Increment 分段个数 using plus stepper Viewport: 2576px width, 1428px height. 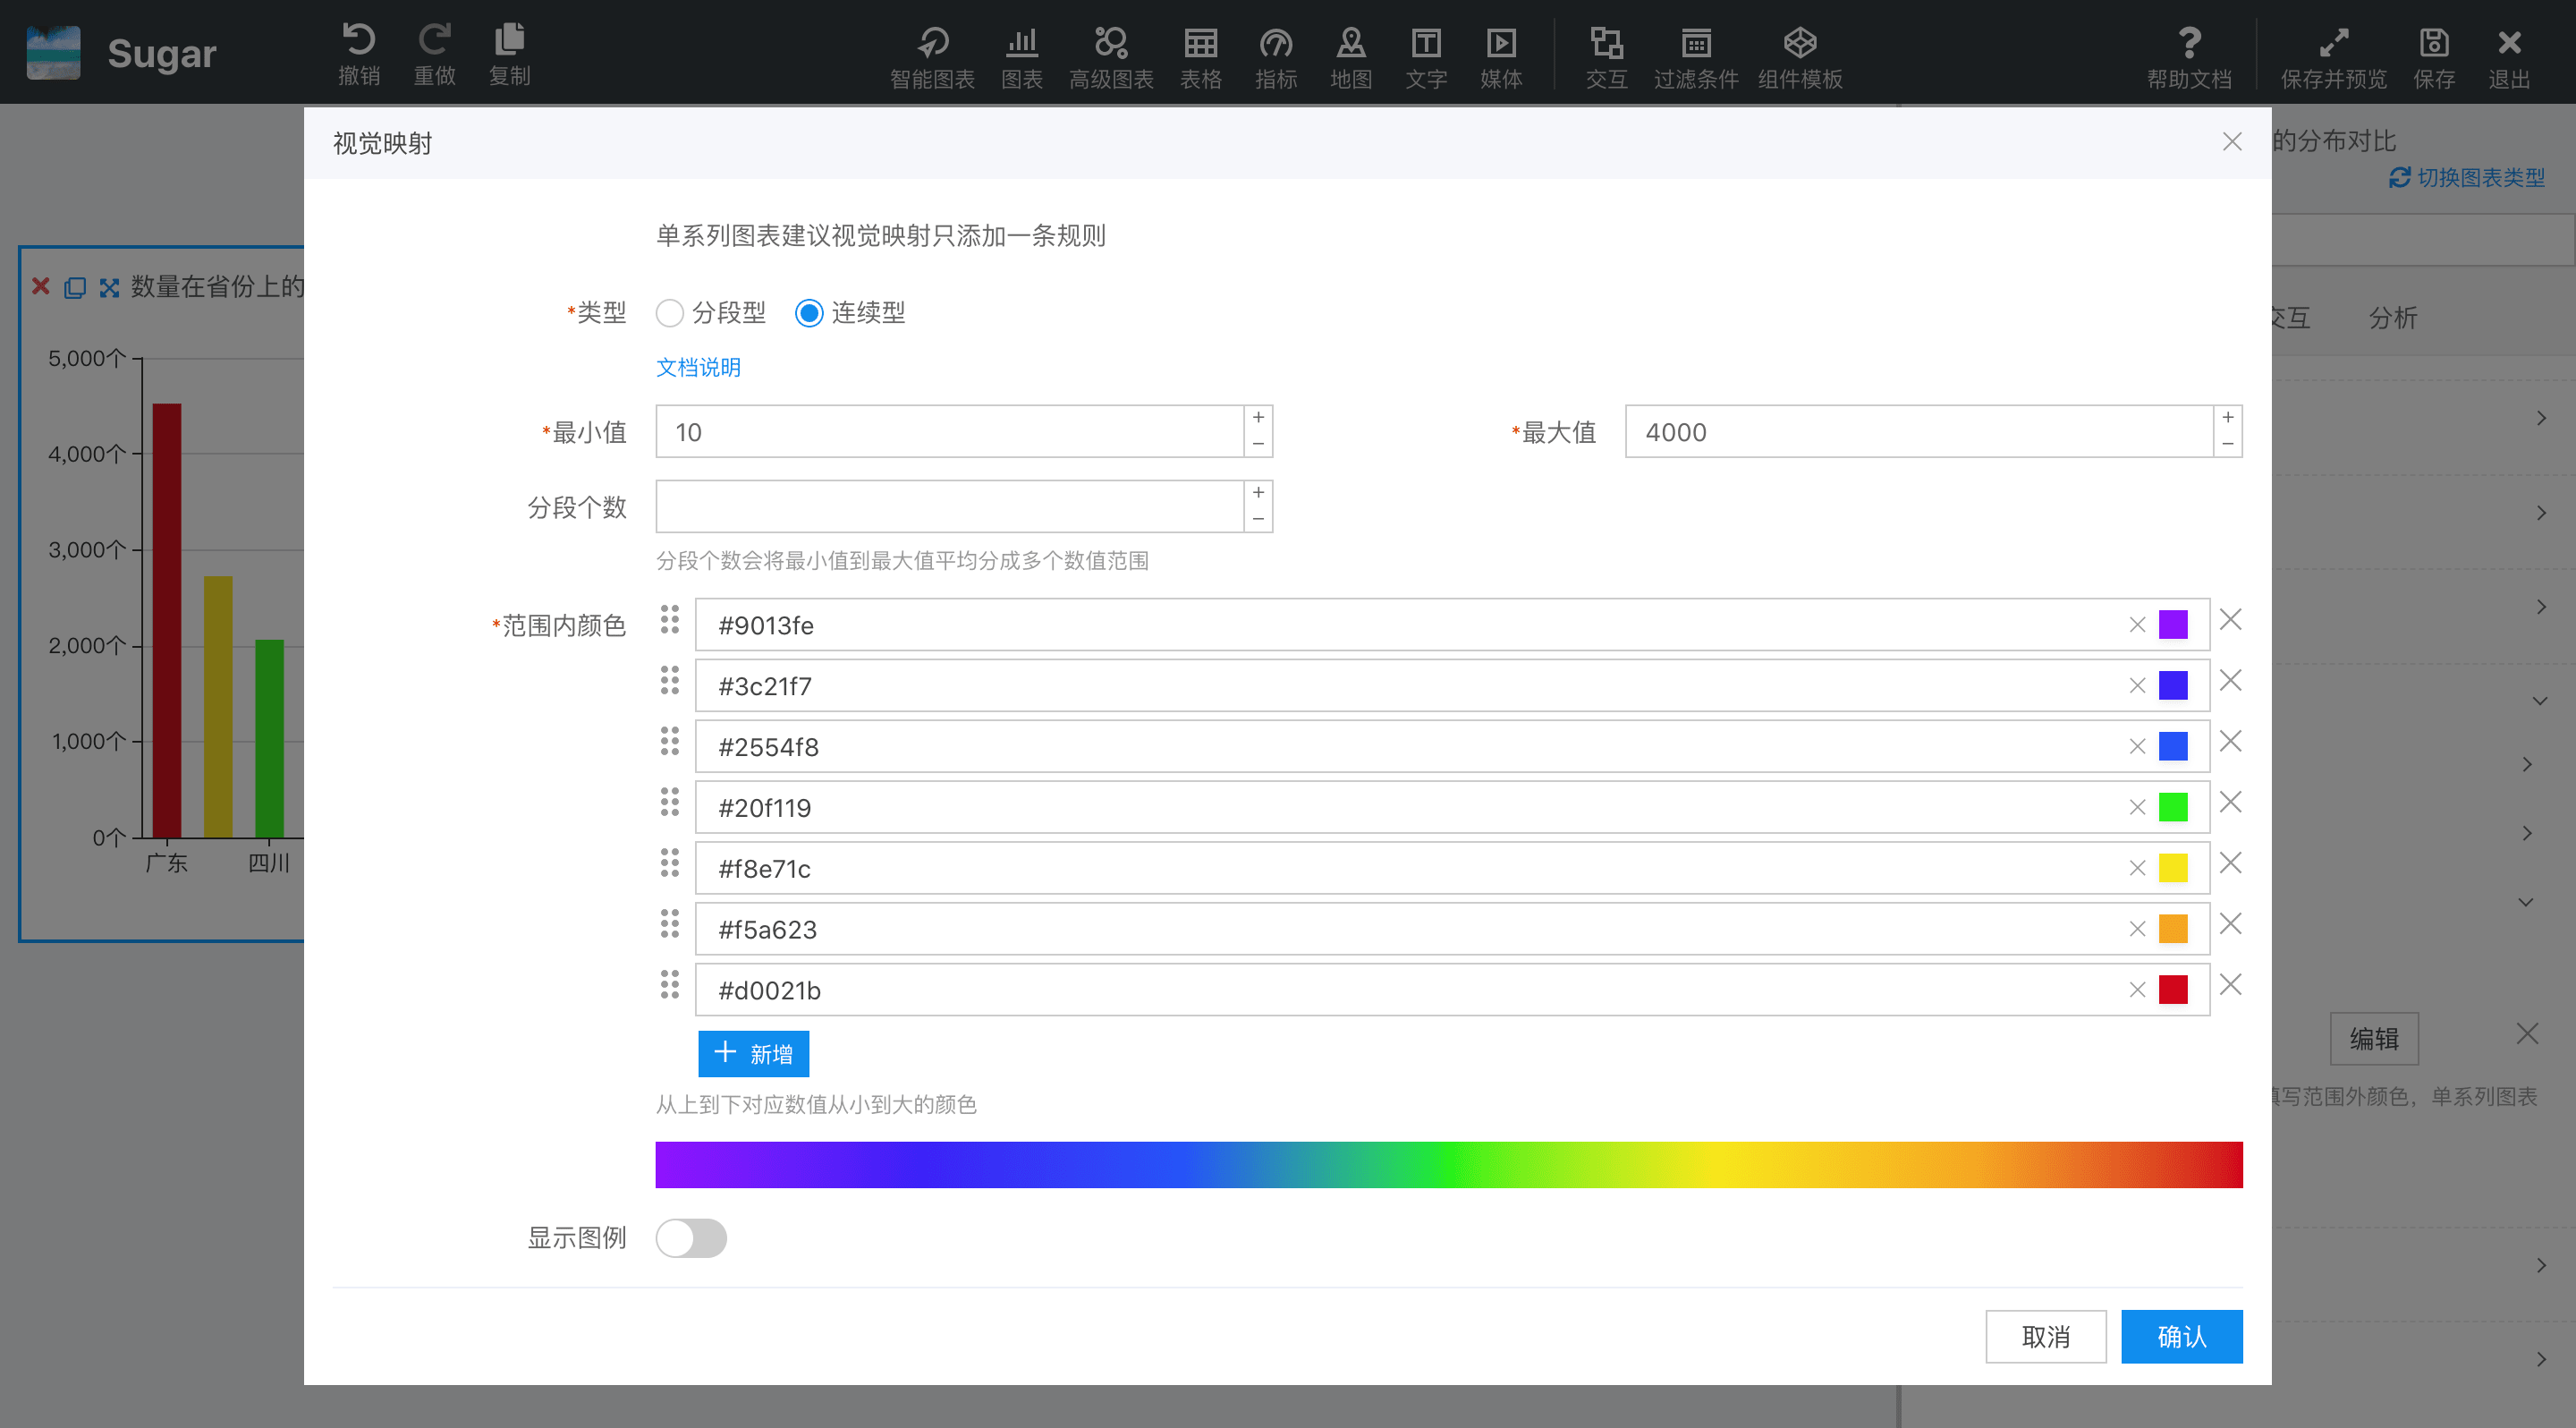click(1258, 493)
